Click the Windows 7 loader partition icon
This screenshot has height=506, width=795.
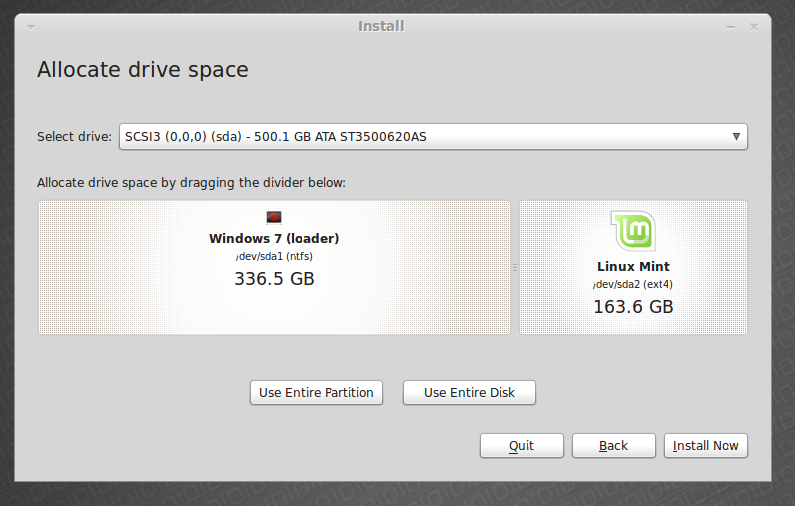point(274,218)
